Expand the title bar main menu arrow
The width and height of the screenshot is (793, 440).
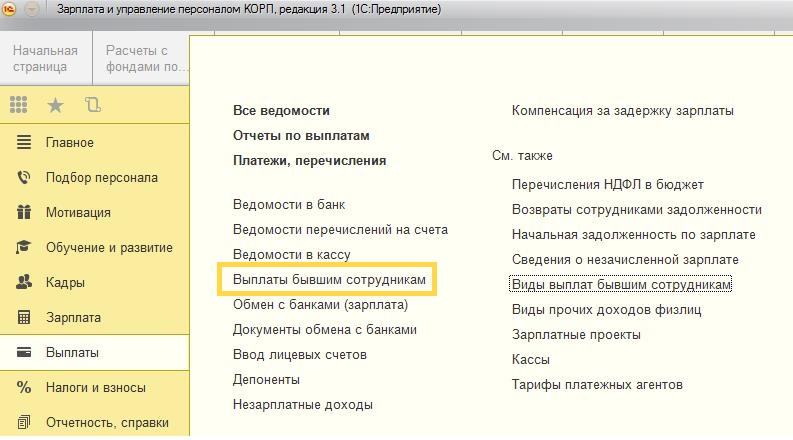[33, 10]
